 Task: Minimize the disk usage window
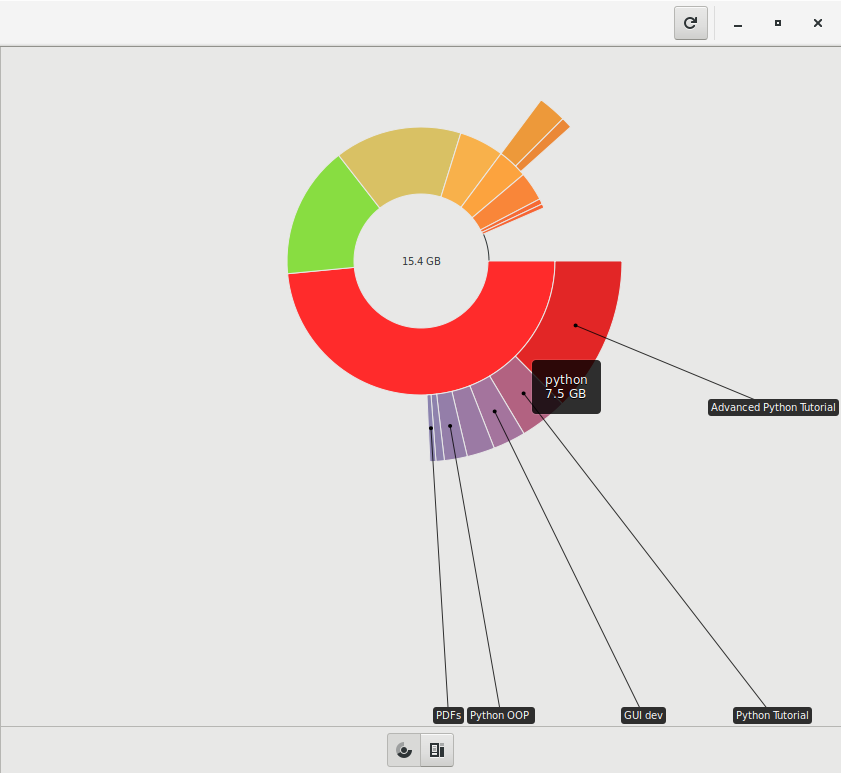pos(738,24)
